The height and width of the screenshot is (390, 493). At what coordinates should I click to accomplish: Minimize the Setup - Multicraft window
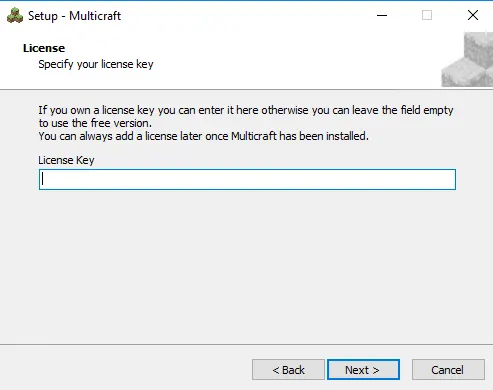click(382, 15)
